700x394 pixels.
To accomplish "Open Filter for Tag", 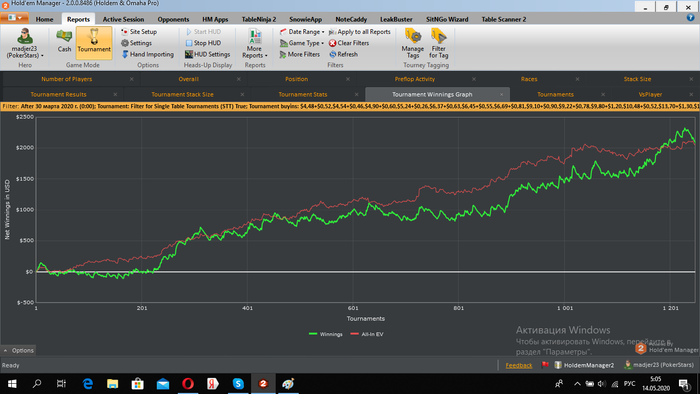I will (x=438, y=43).
